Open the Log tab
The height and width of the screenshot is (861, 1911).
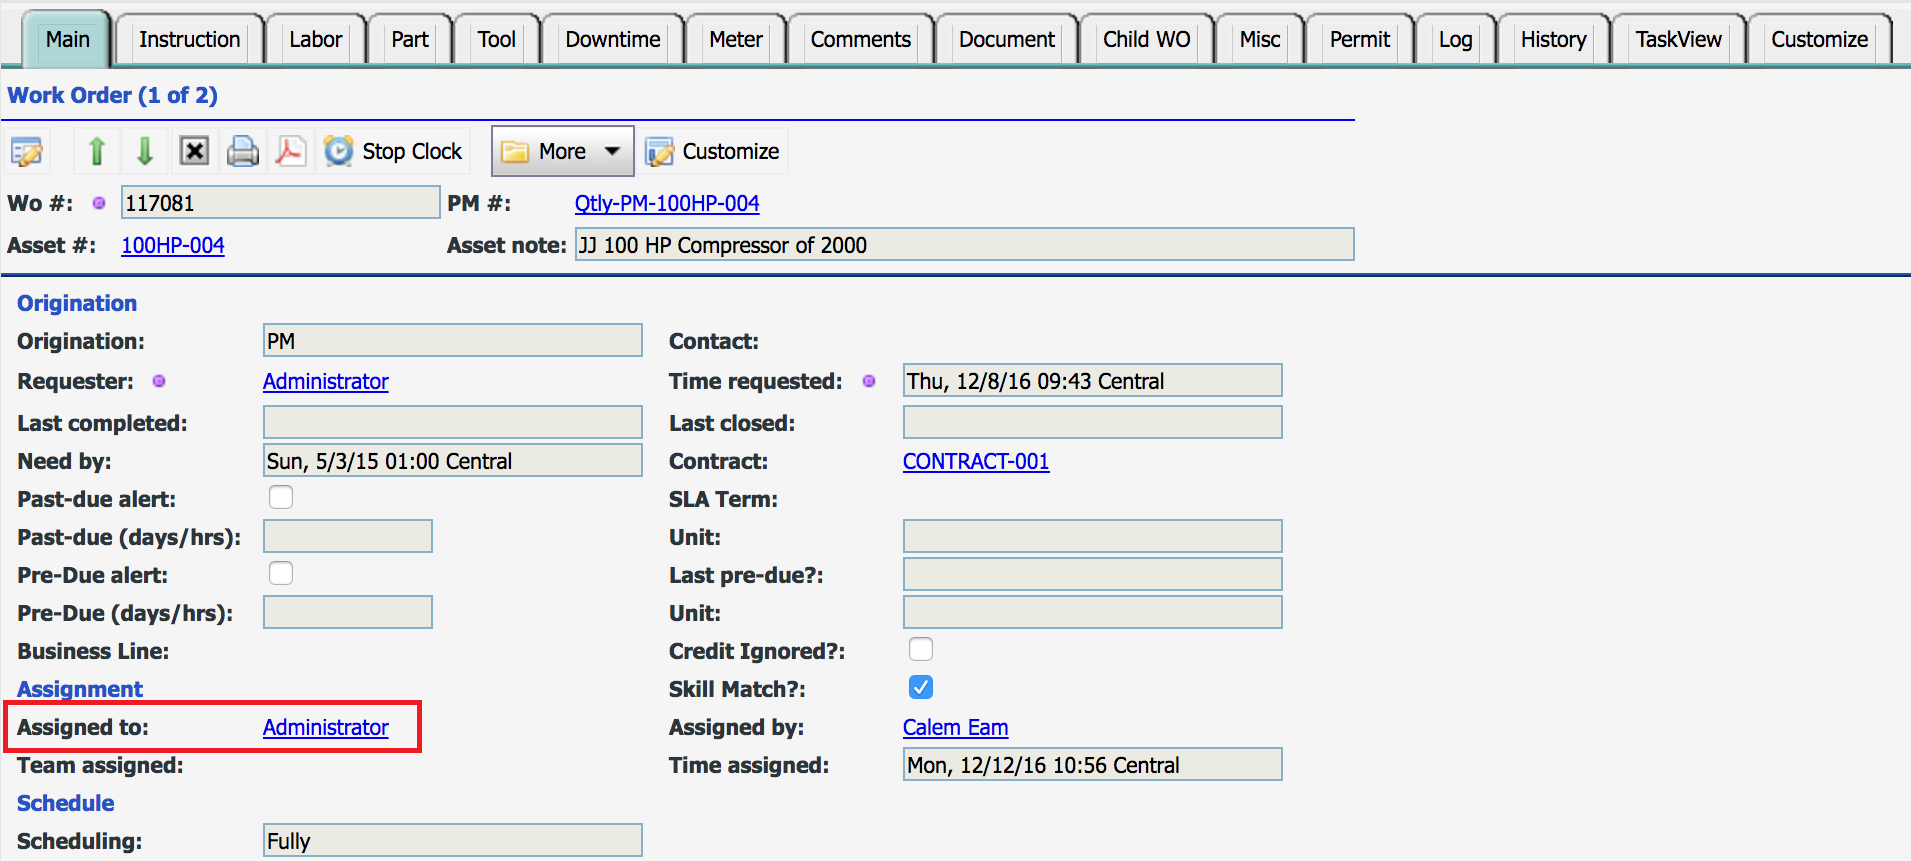click(x=1456, y=40)
